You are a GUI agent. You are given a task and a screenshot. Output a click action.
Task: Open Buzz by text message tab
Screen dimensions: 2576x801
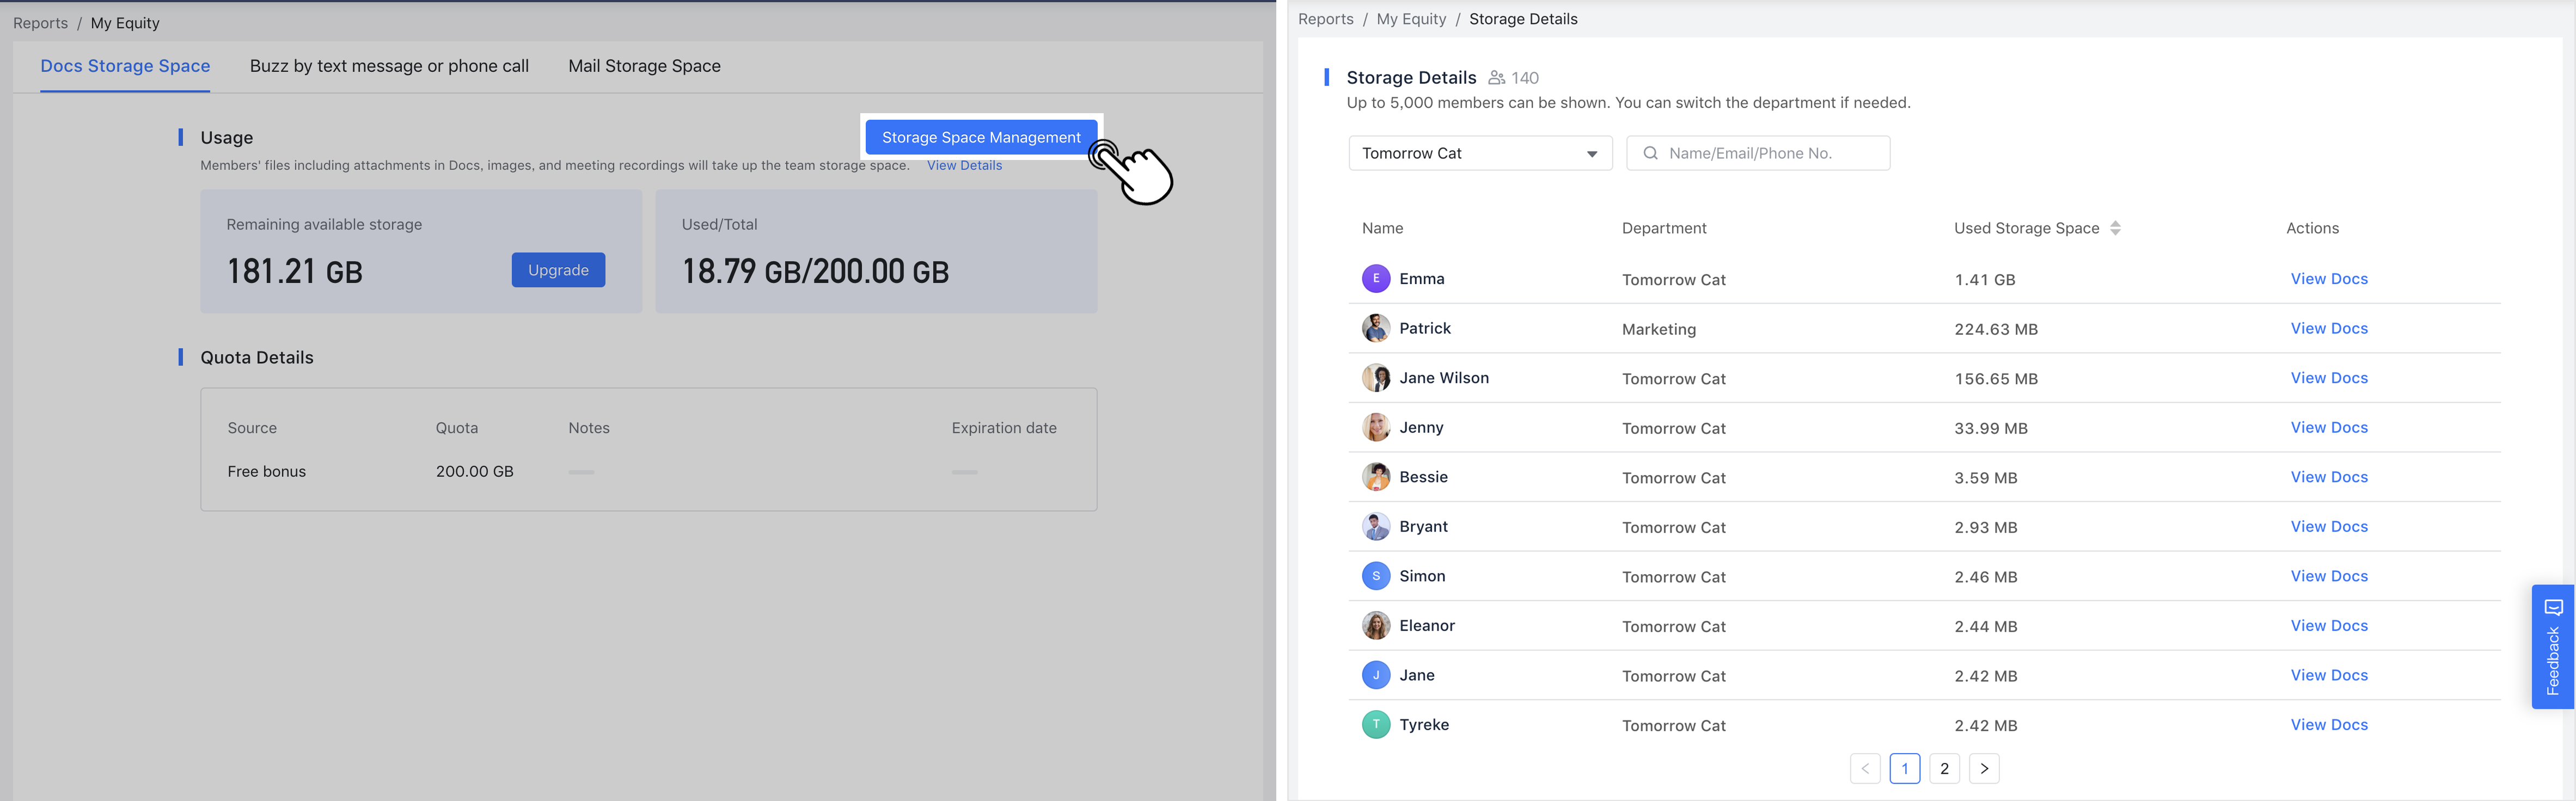389,66
